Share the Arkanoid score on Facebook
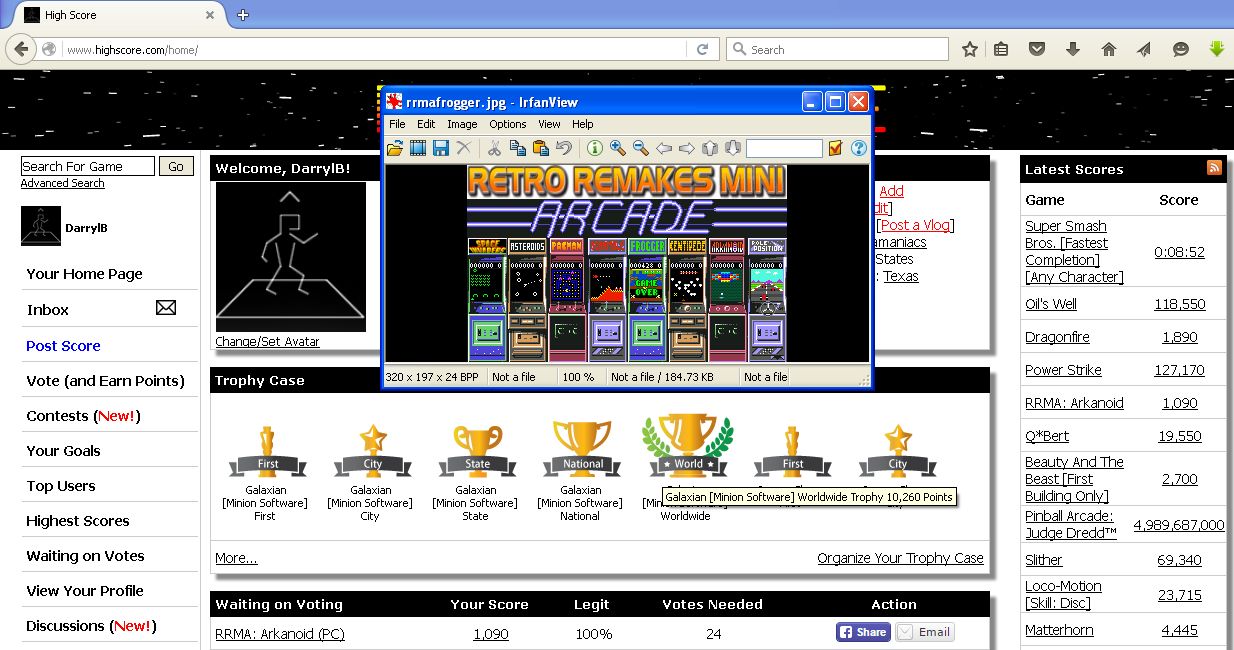Image resolution: width=1234 pixels, height=650 pixels. pyautogui.click(x=862, y=632)
